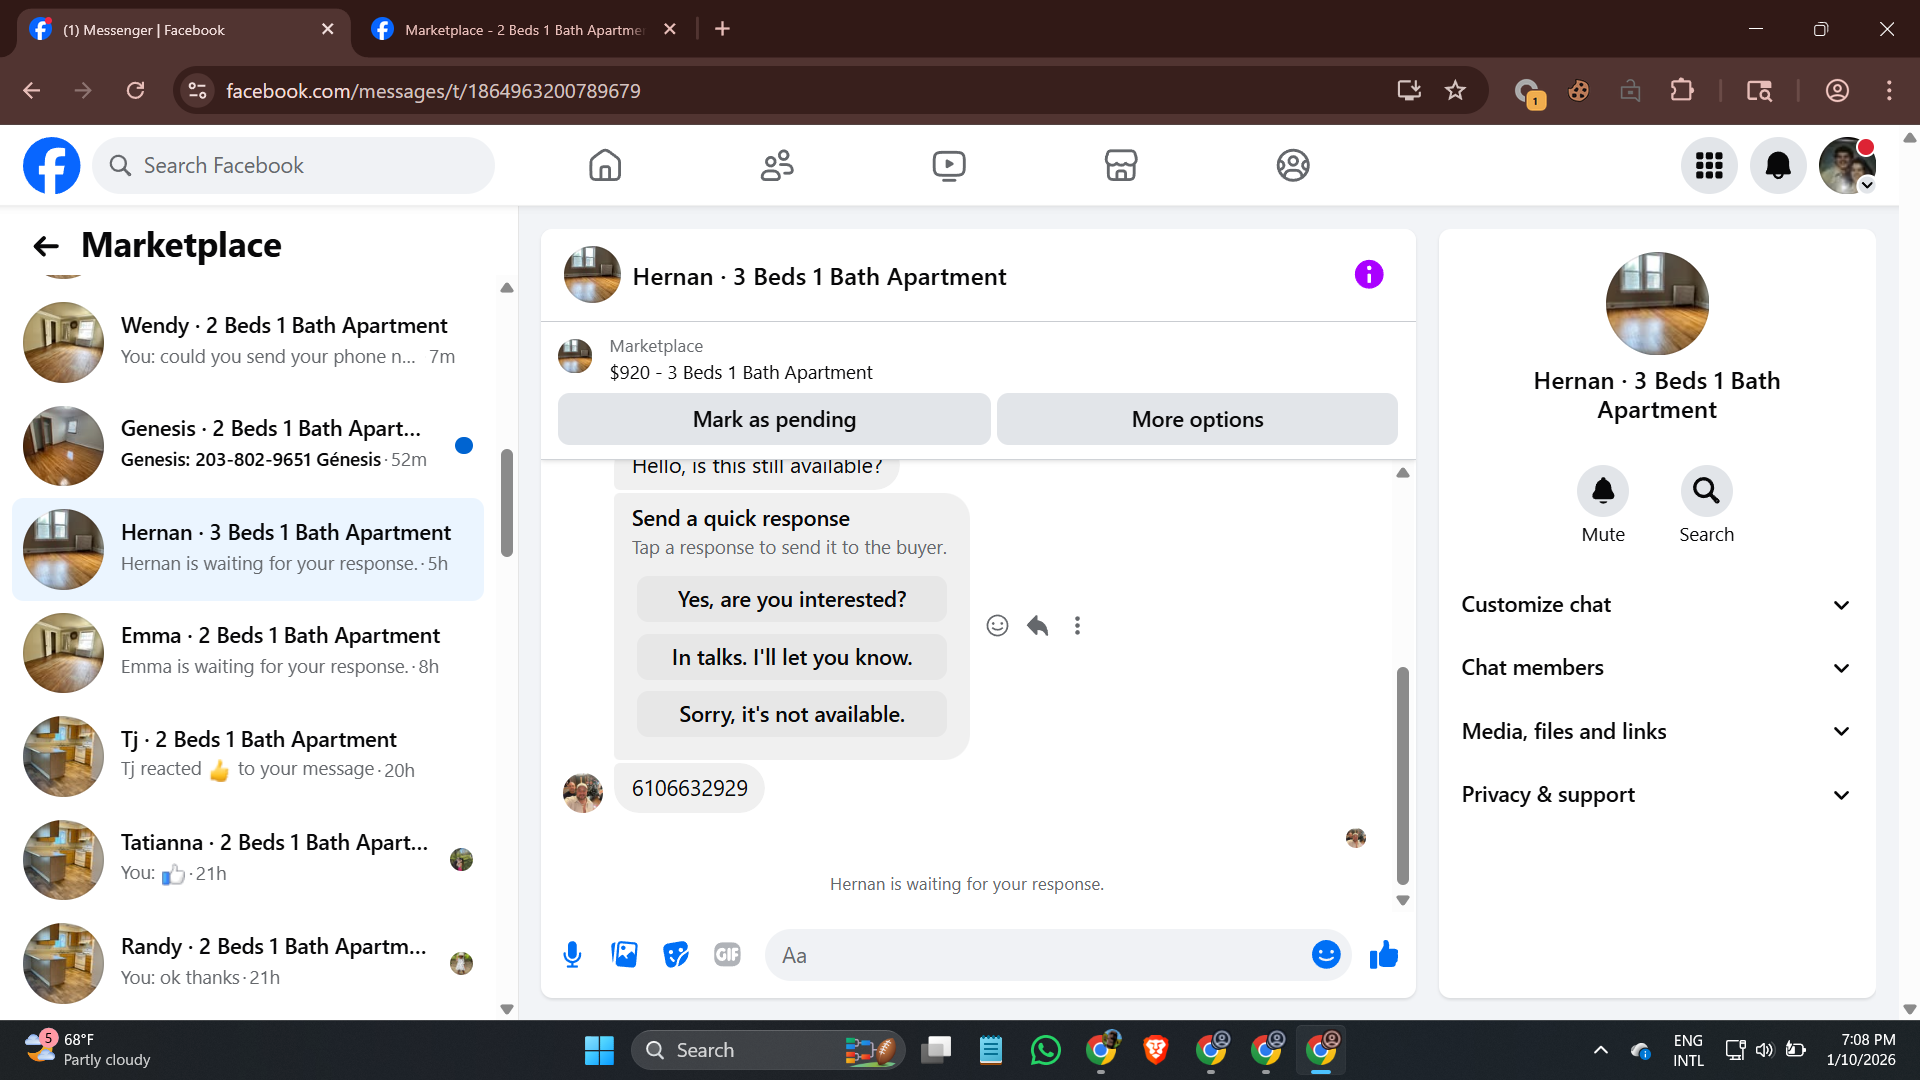Screen dimensions: 1920x1080
Task: Click the reply arrow icon
Action: pos(1037,626)
